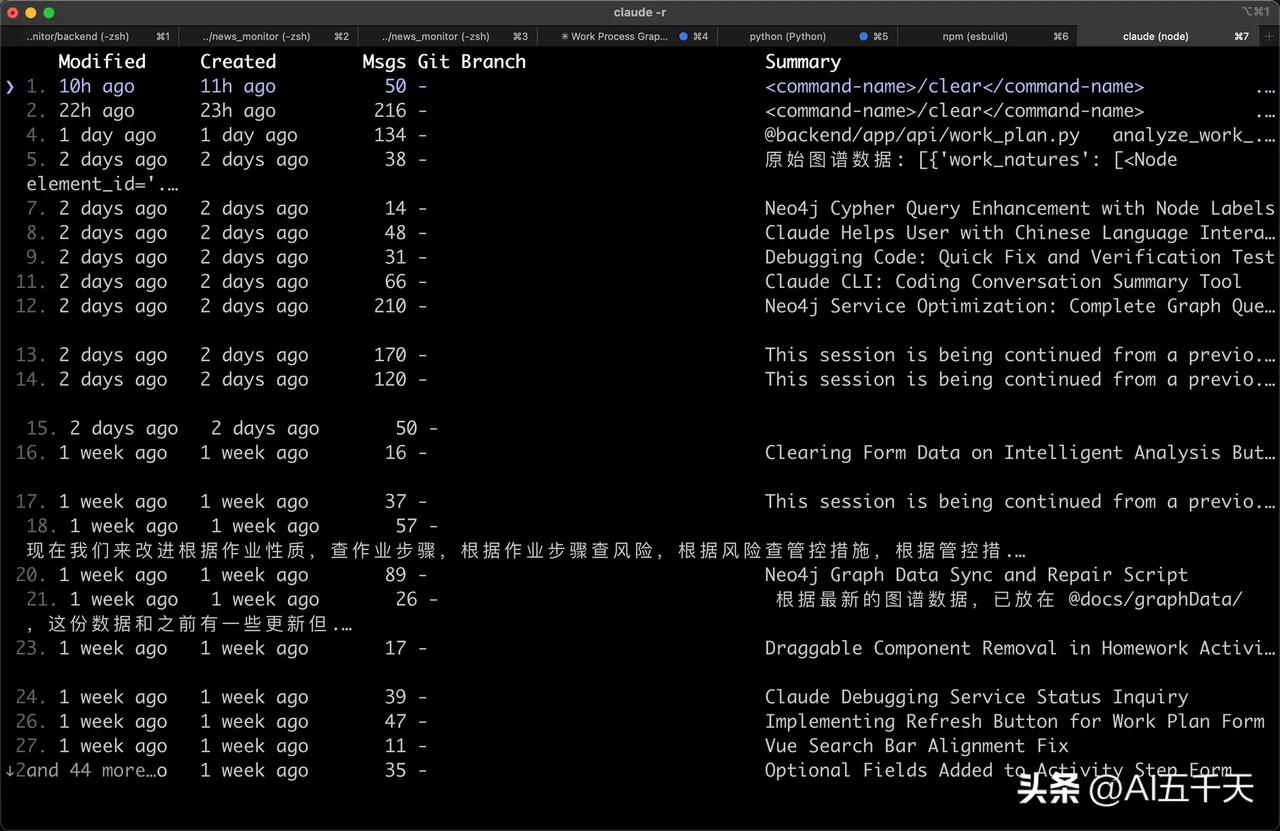Click the blue activity dot on python tab
This screenshot has width=1280, height=831.
[x=864, y=36]
